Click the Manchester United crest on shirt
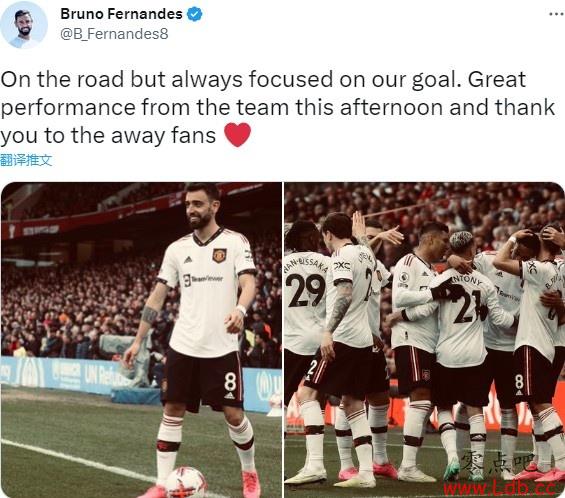This screenshot has height=498, width=565. coord(219,255)
